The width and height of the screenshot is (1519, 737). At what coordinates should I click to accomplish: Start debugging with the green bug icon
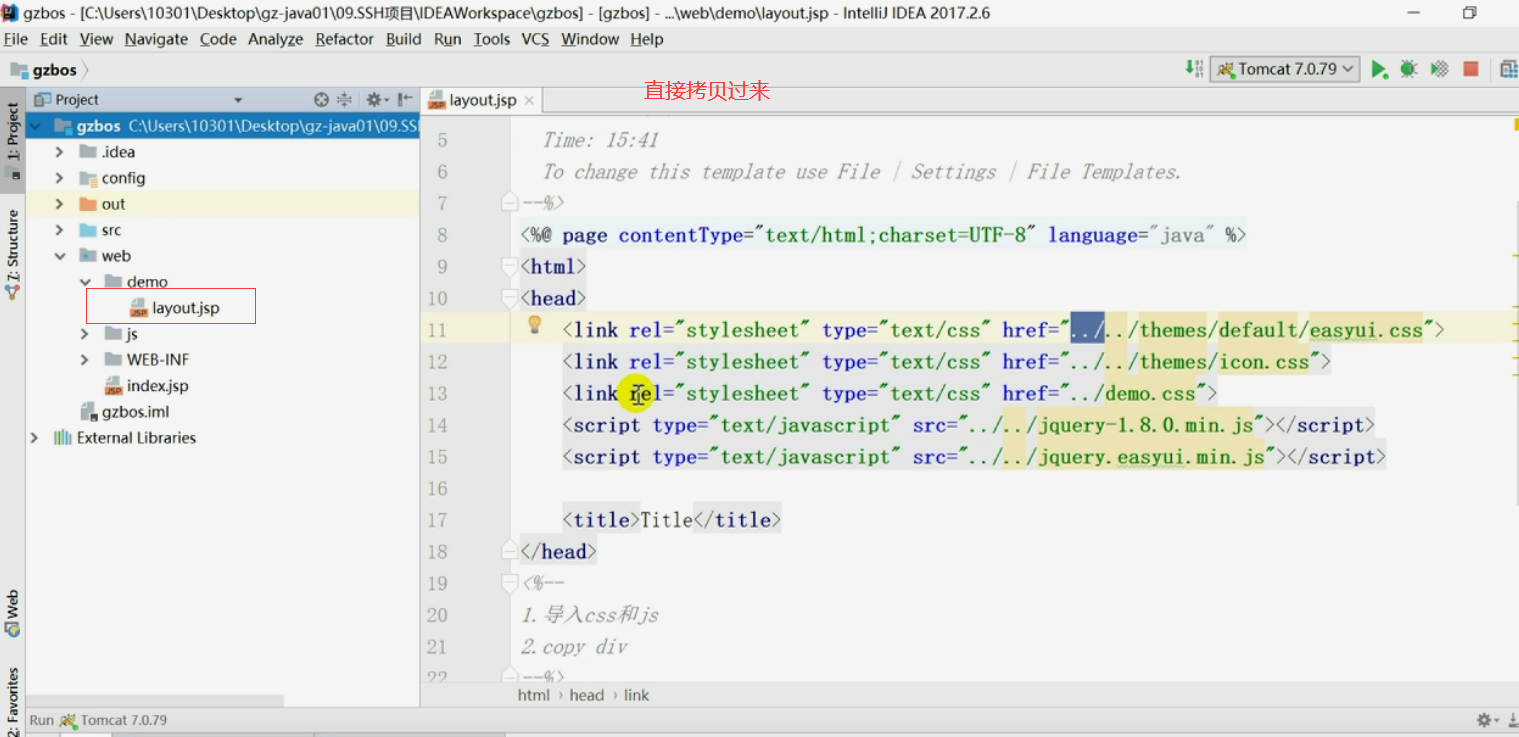point(1408,69)
